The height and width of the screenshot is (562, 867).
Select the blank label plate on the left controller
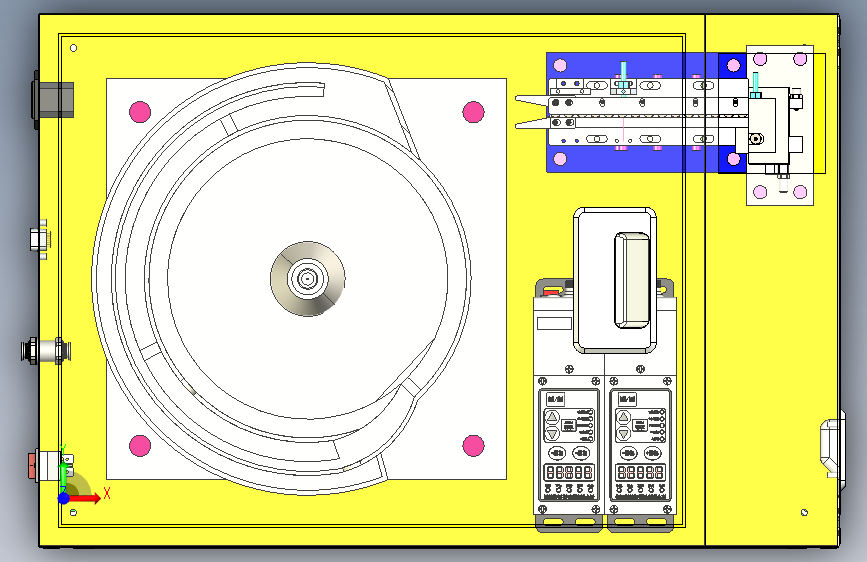[554, 324]
